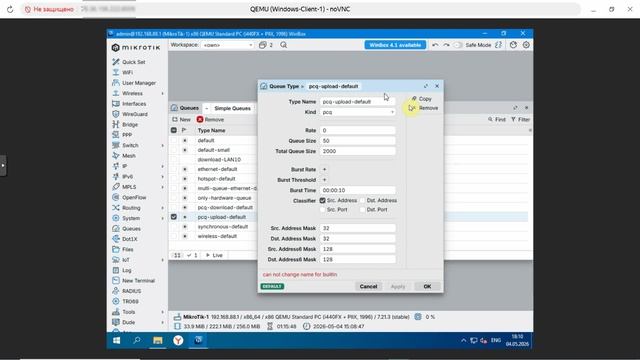Image resolution: width=640 pixels, height=360 pixels.
Task: Click the redo arrow in toolbar
Action: (x=446, y=45)
